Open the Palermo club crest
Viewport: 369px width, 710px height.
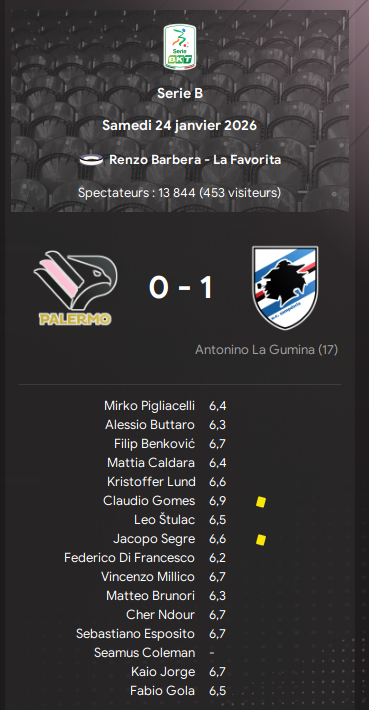point(75,288)
